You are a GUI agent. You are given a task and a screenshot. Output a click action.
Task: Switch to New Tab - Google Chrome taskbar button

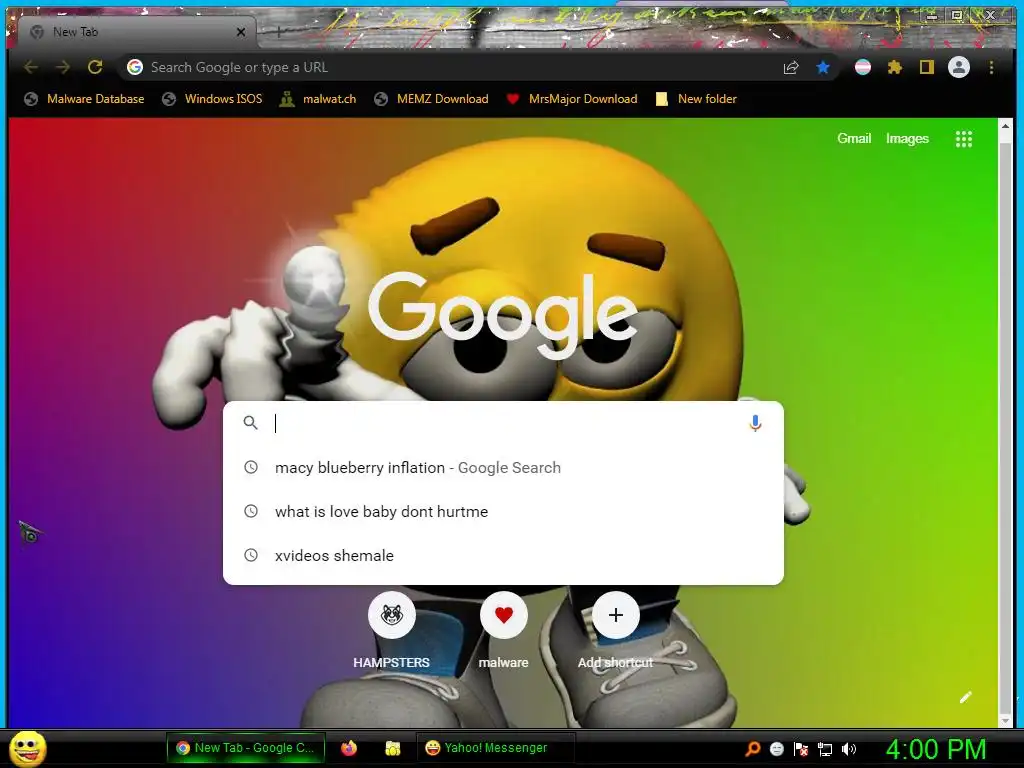click(x=246, y=748)
